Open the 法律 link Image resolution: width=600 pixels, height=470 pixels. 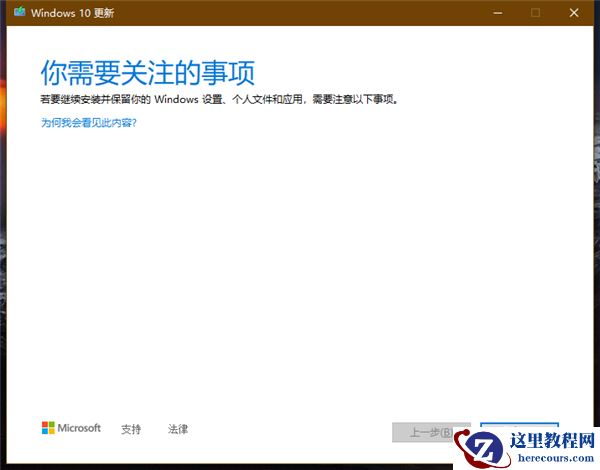178,429
